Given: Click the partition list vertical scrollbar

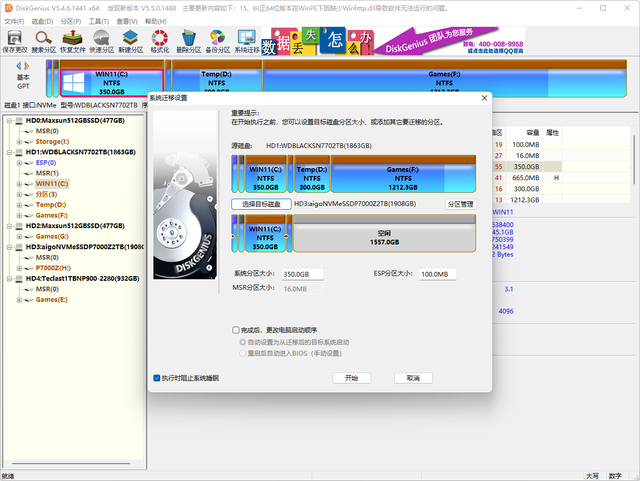Looking at the screenshot, I should pyautogui.click(x=634, y=160).
